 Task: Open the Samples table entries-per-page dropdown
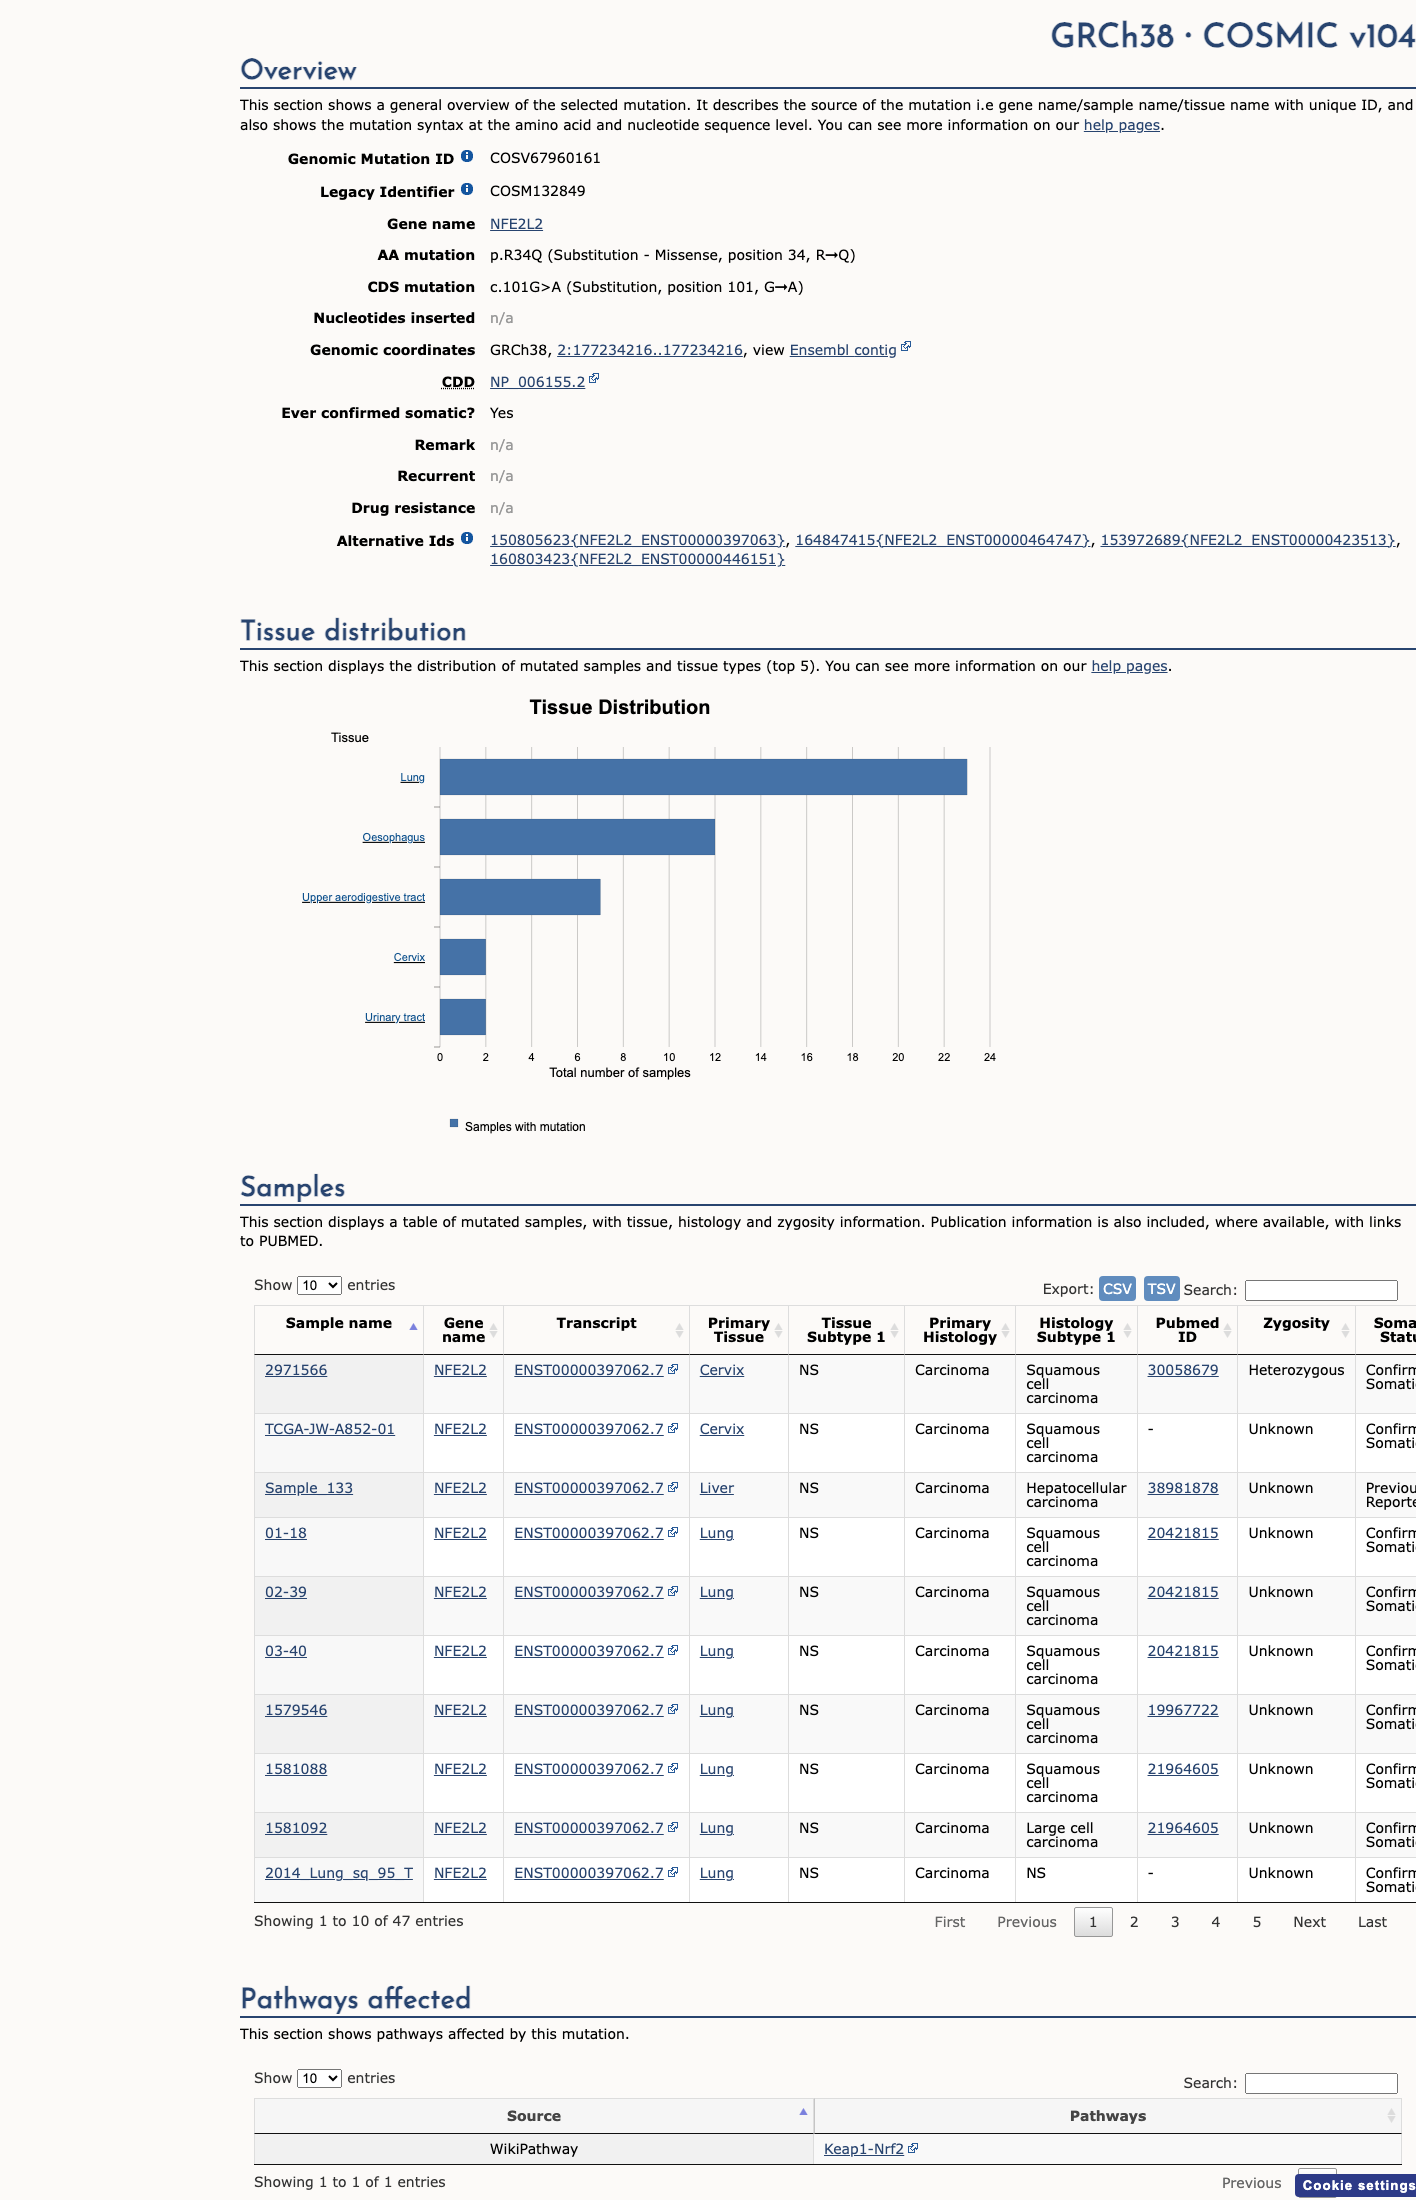pyautogui.click(x=319, y=1285)
